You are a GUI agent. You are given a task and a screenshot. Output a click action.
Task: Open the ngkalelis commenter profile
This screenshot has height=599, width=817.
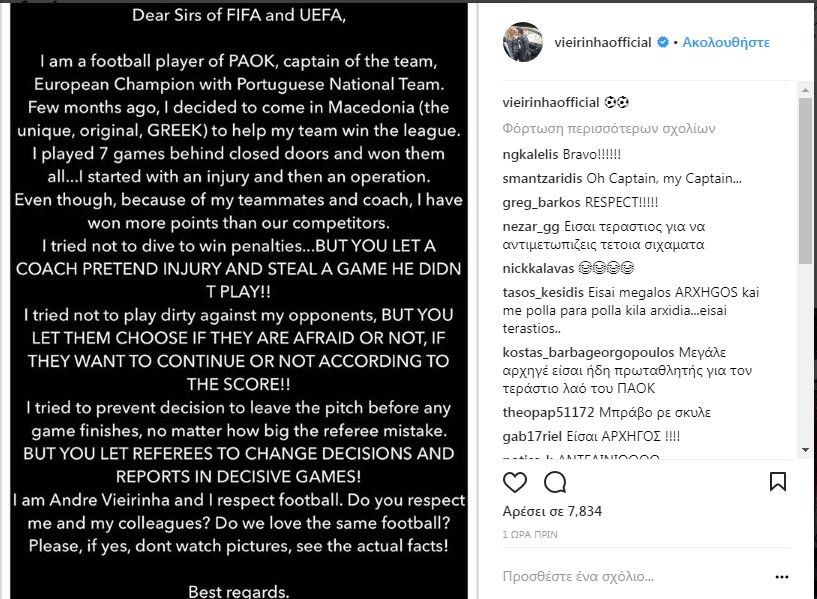[x=534, y=156]
